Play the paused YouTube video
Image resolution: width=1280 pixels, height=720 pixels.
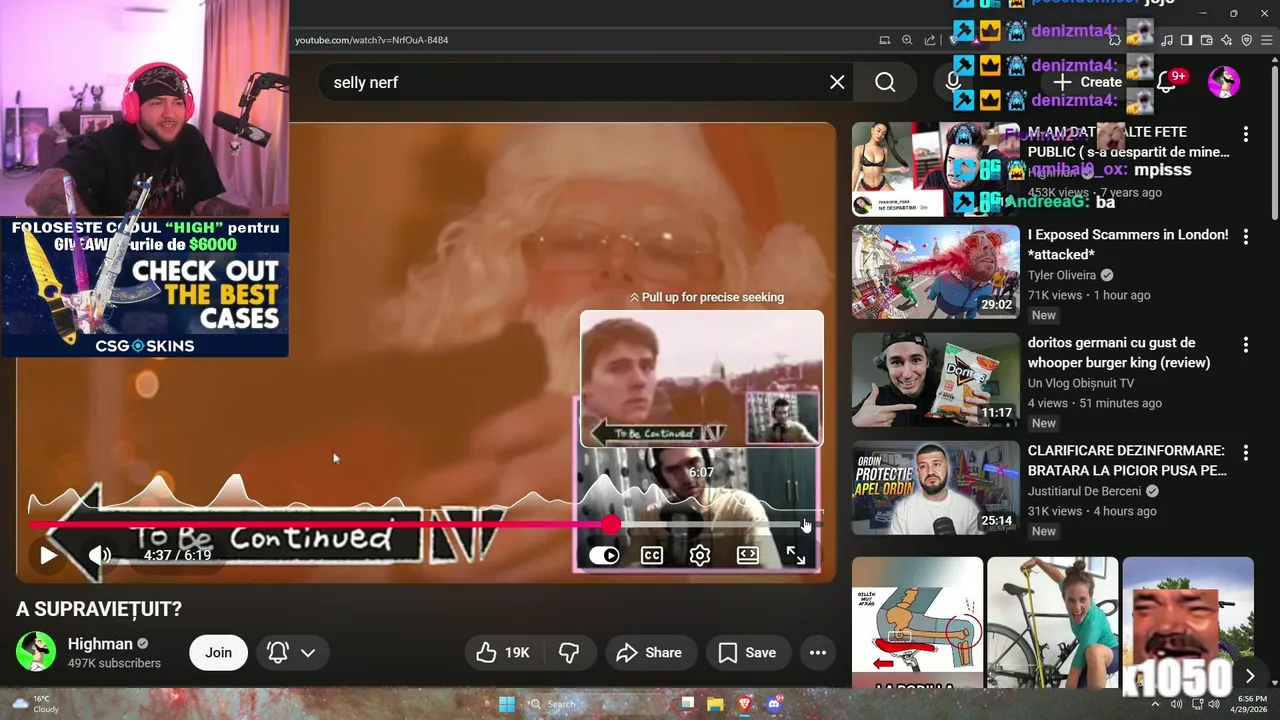(x=48, y=555)
